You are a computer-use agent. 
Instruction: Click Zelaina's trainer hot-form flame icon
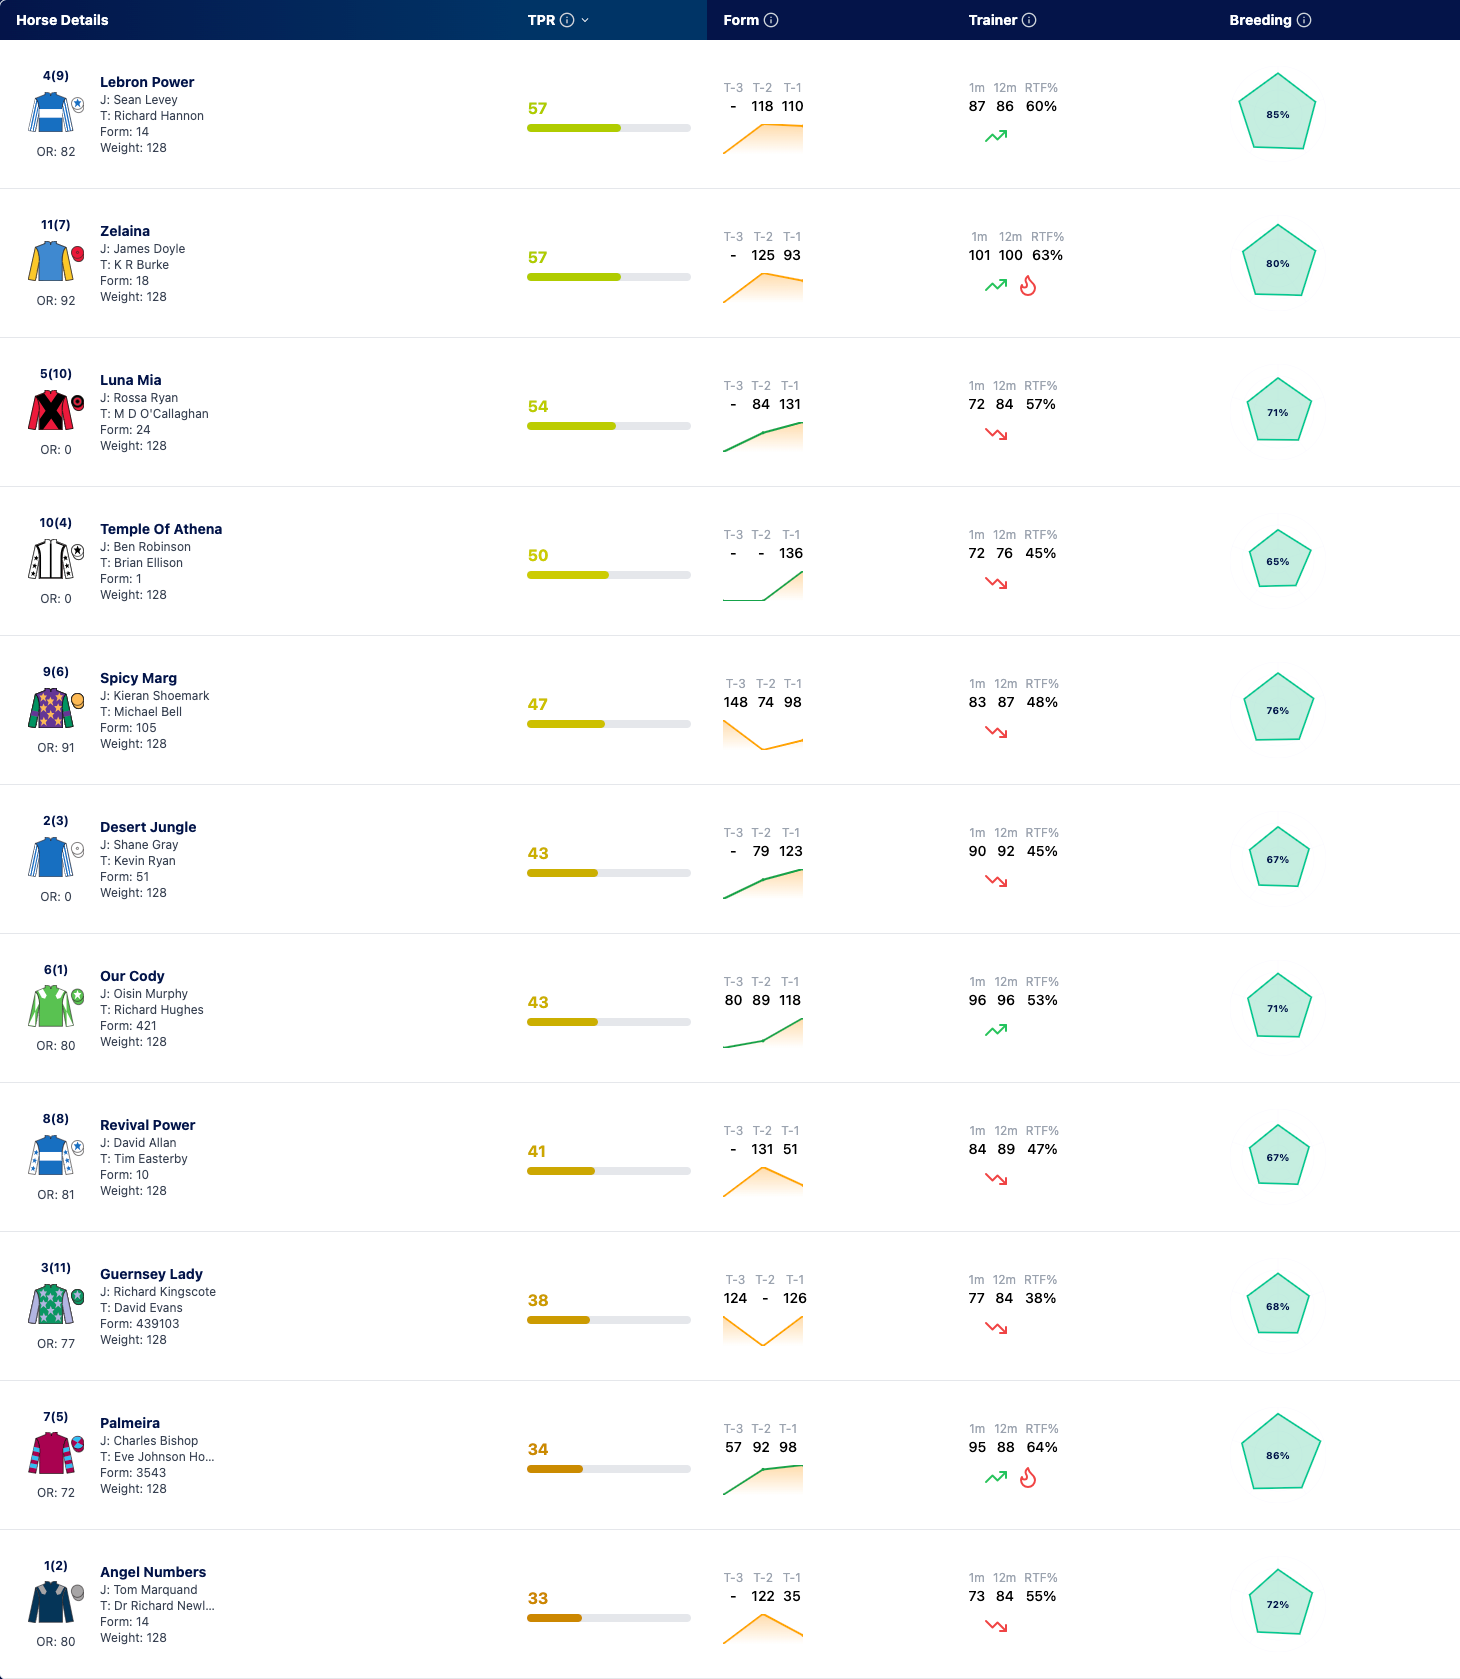(x=1028, y=286)
